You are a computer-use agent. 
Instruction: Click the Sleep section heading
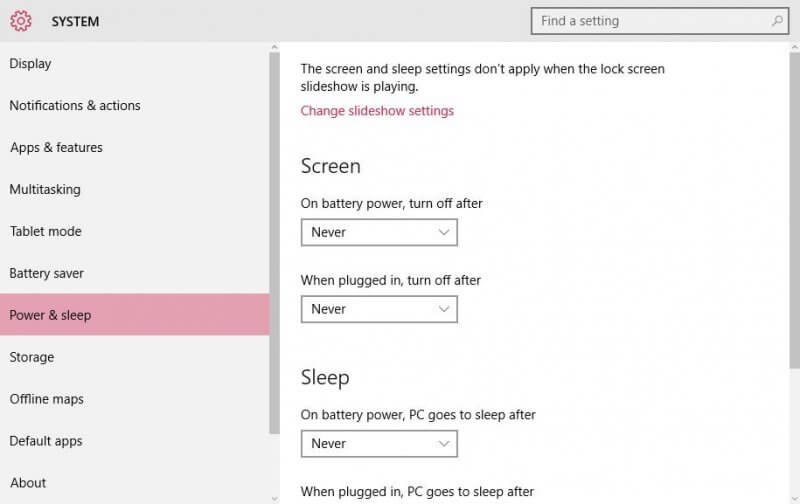325,378
